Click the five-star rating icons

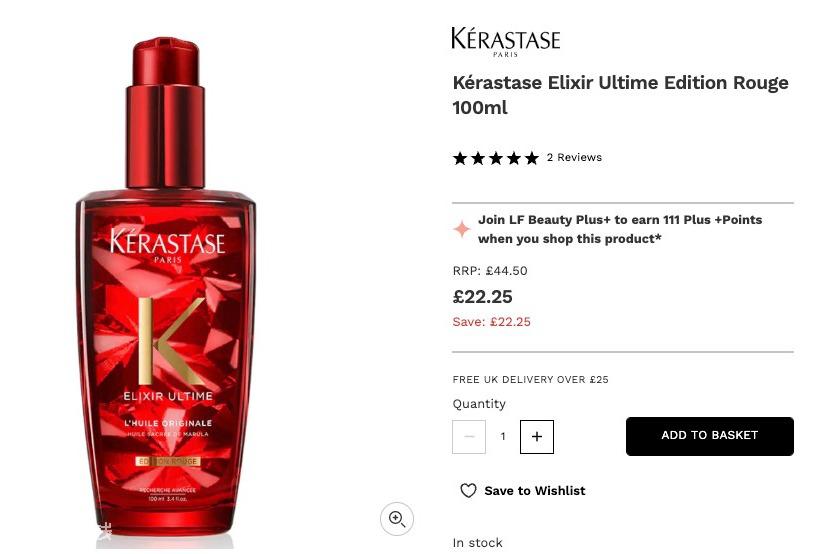pos(496,158)
